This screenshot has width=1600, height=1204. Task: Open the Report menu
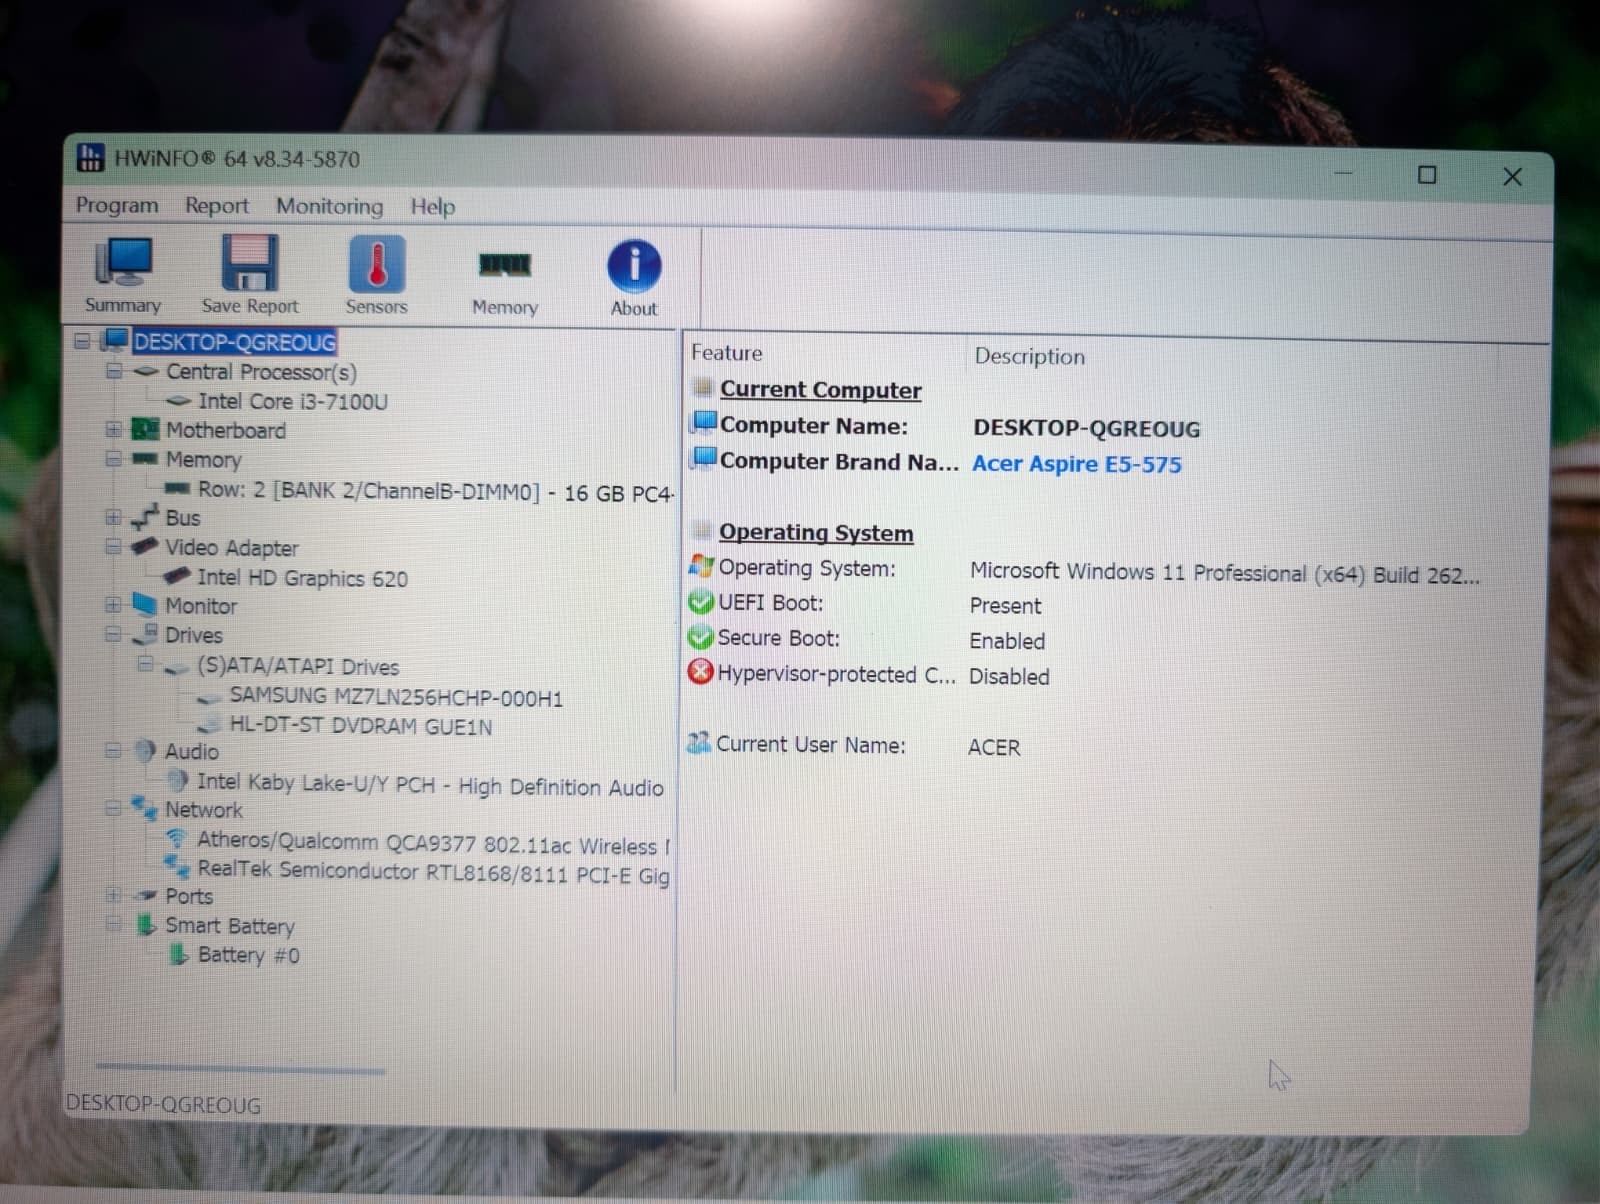[216, 206]
